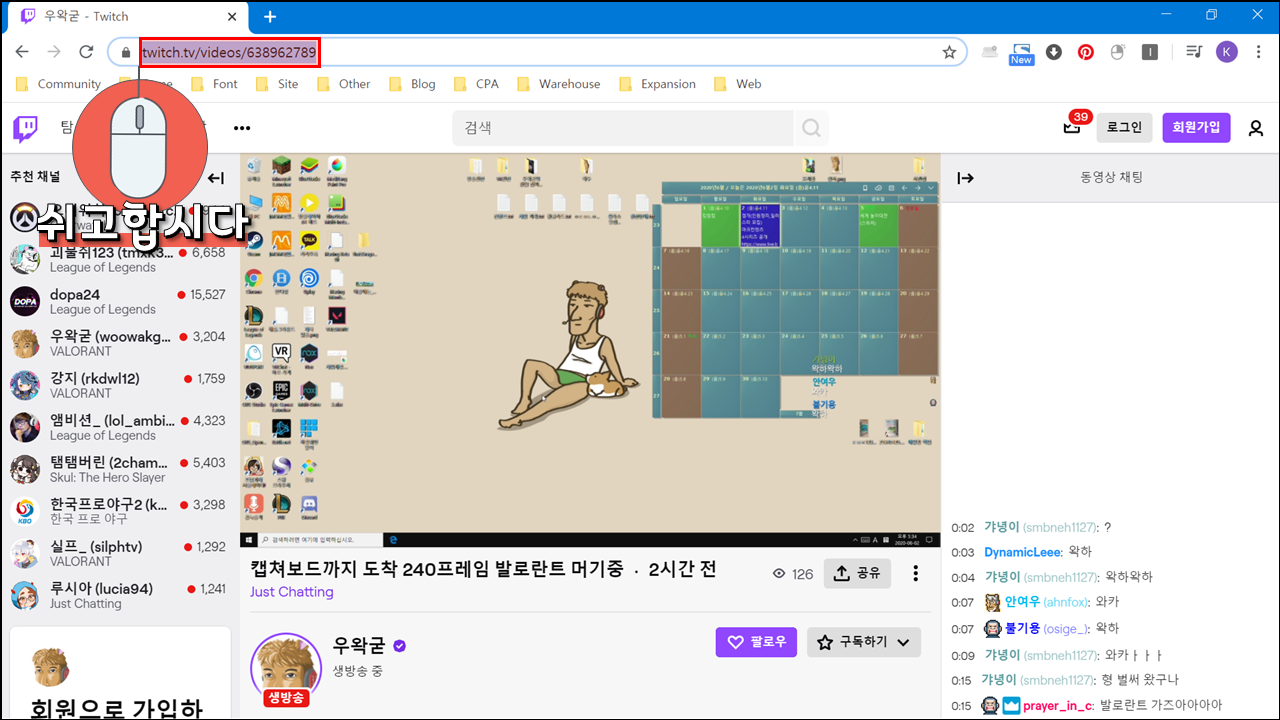Viewport: 1280px width, 720px height.
Task: Click the site lock icon in address bar
Action: coord(126,52)
